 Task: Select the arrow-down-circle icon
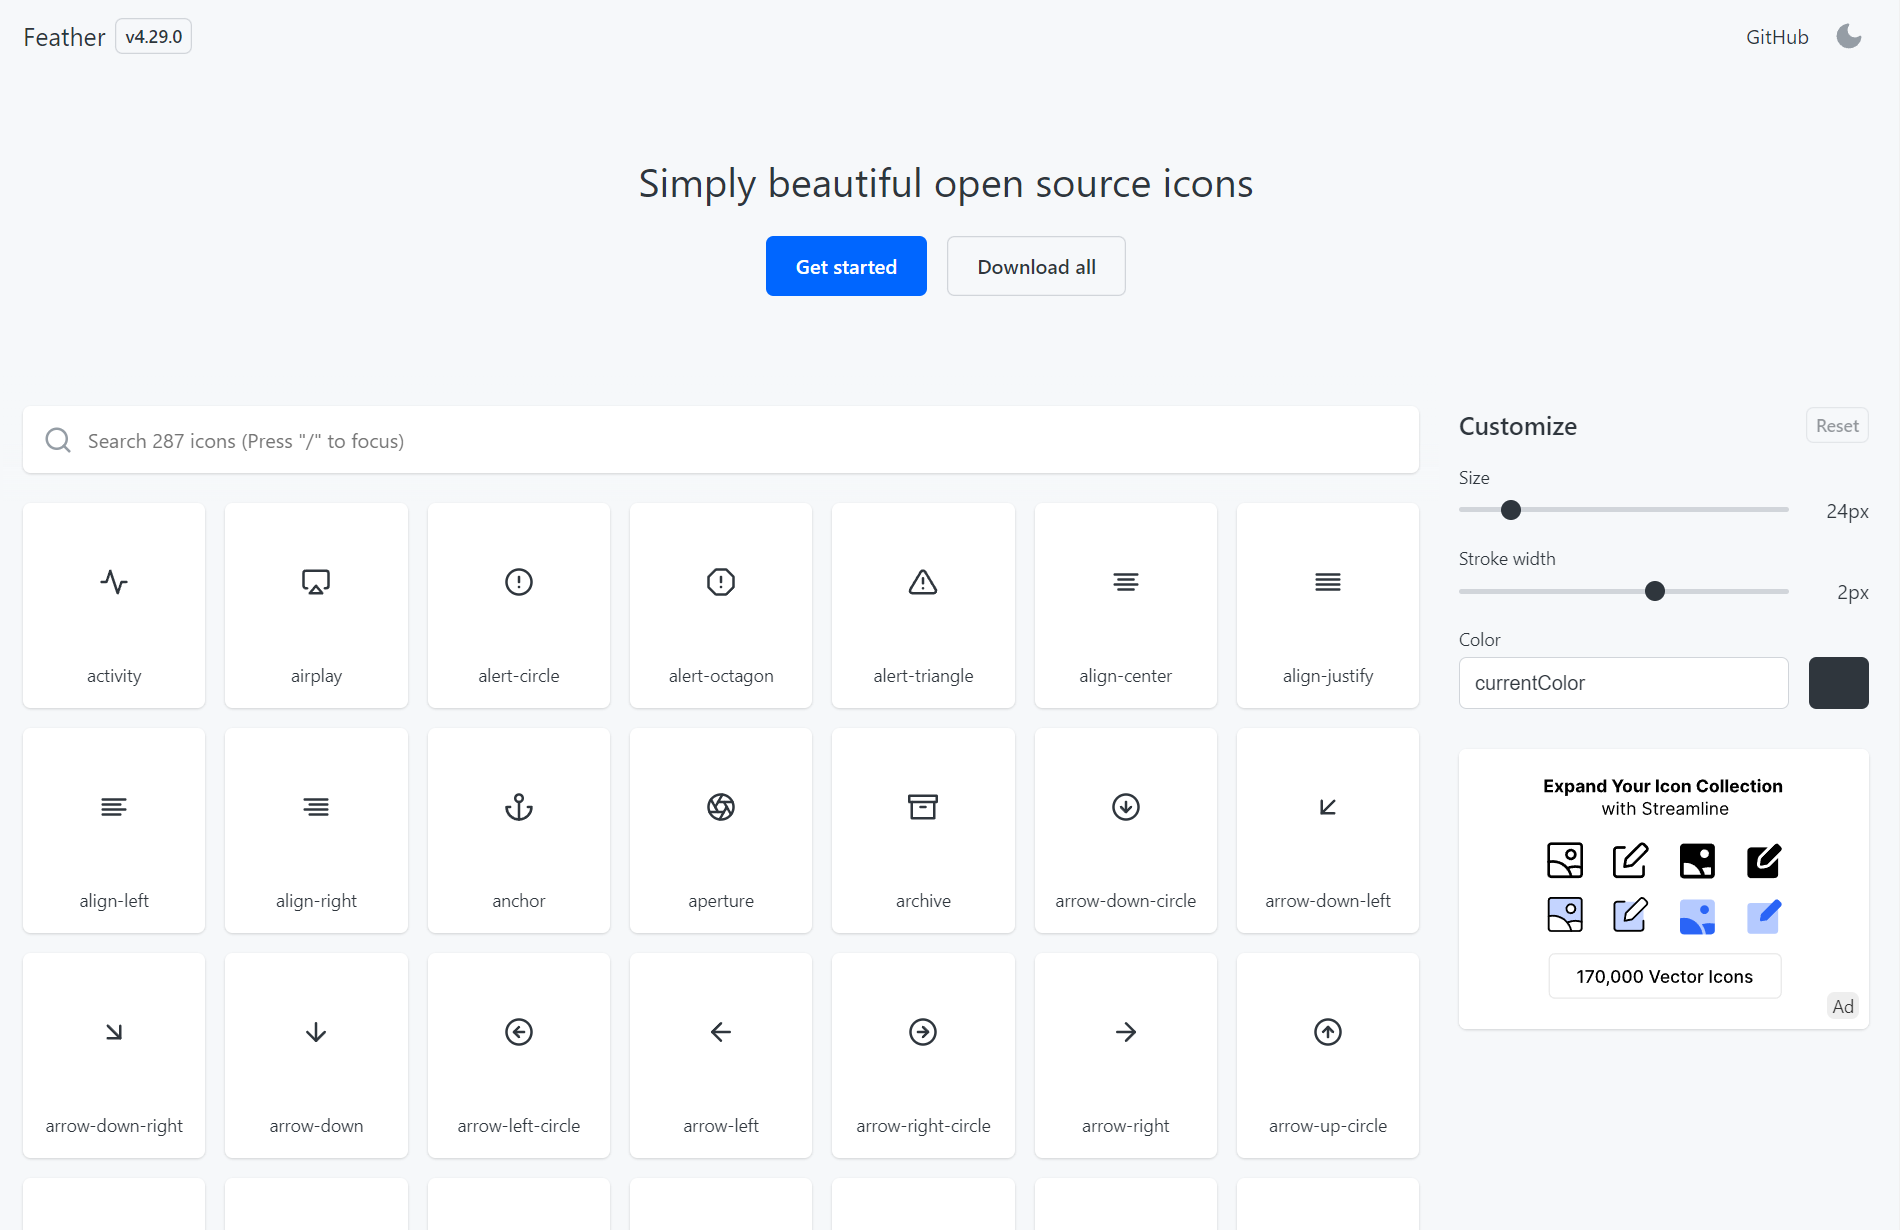click(x=1126, y=830)
